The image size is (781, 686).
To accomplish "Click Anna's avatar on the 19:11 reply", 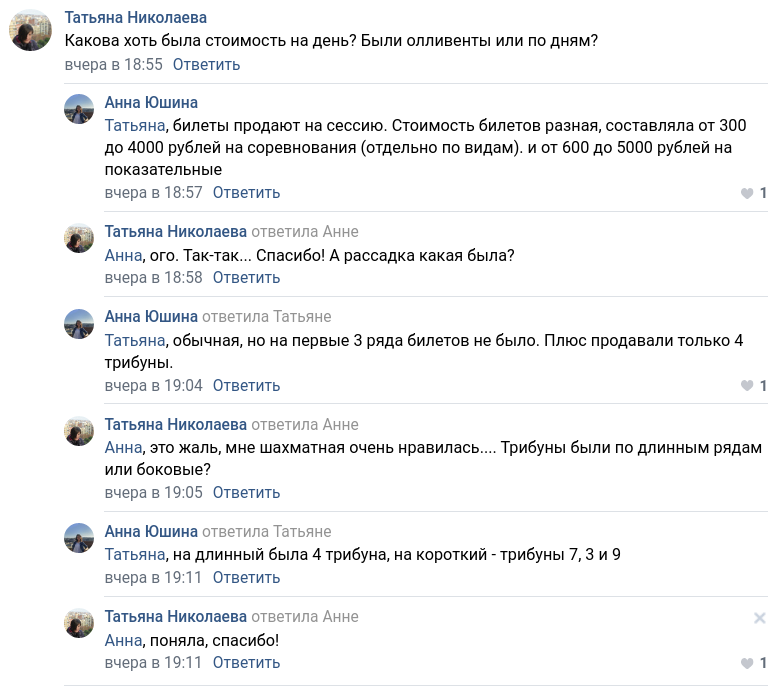I will pos(79,538).
